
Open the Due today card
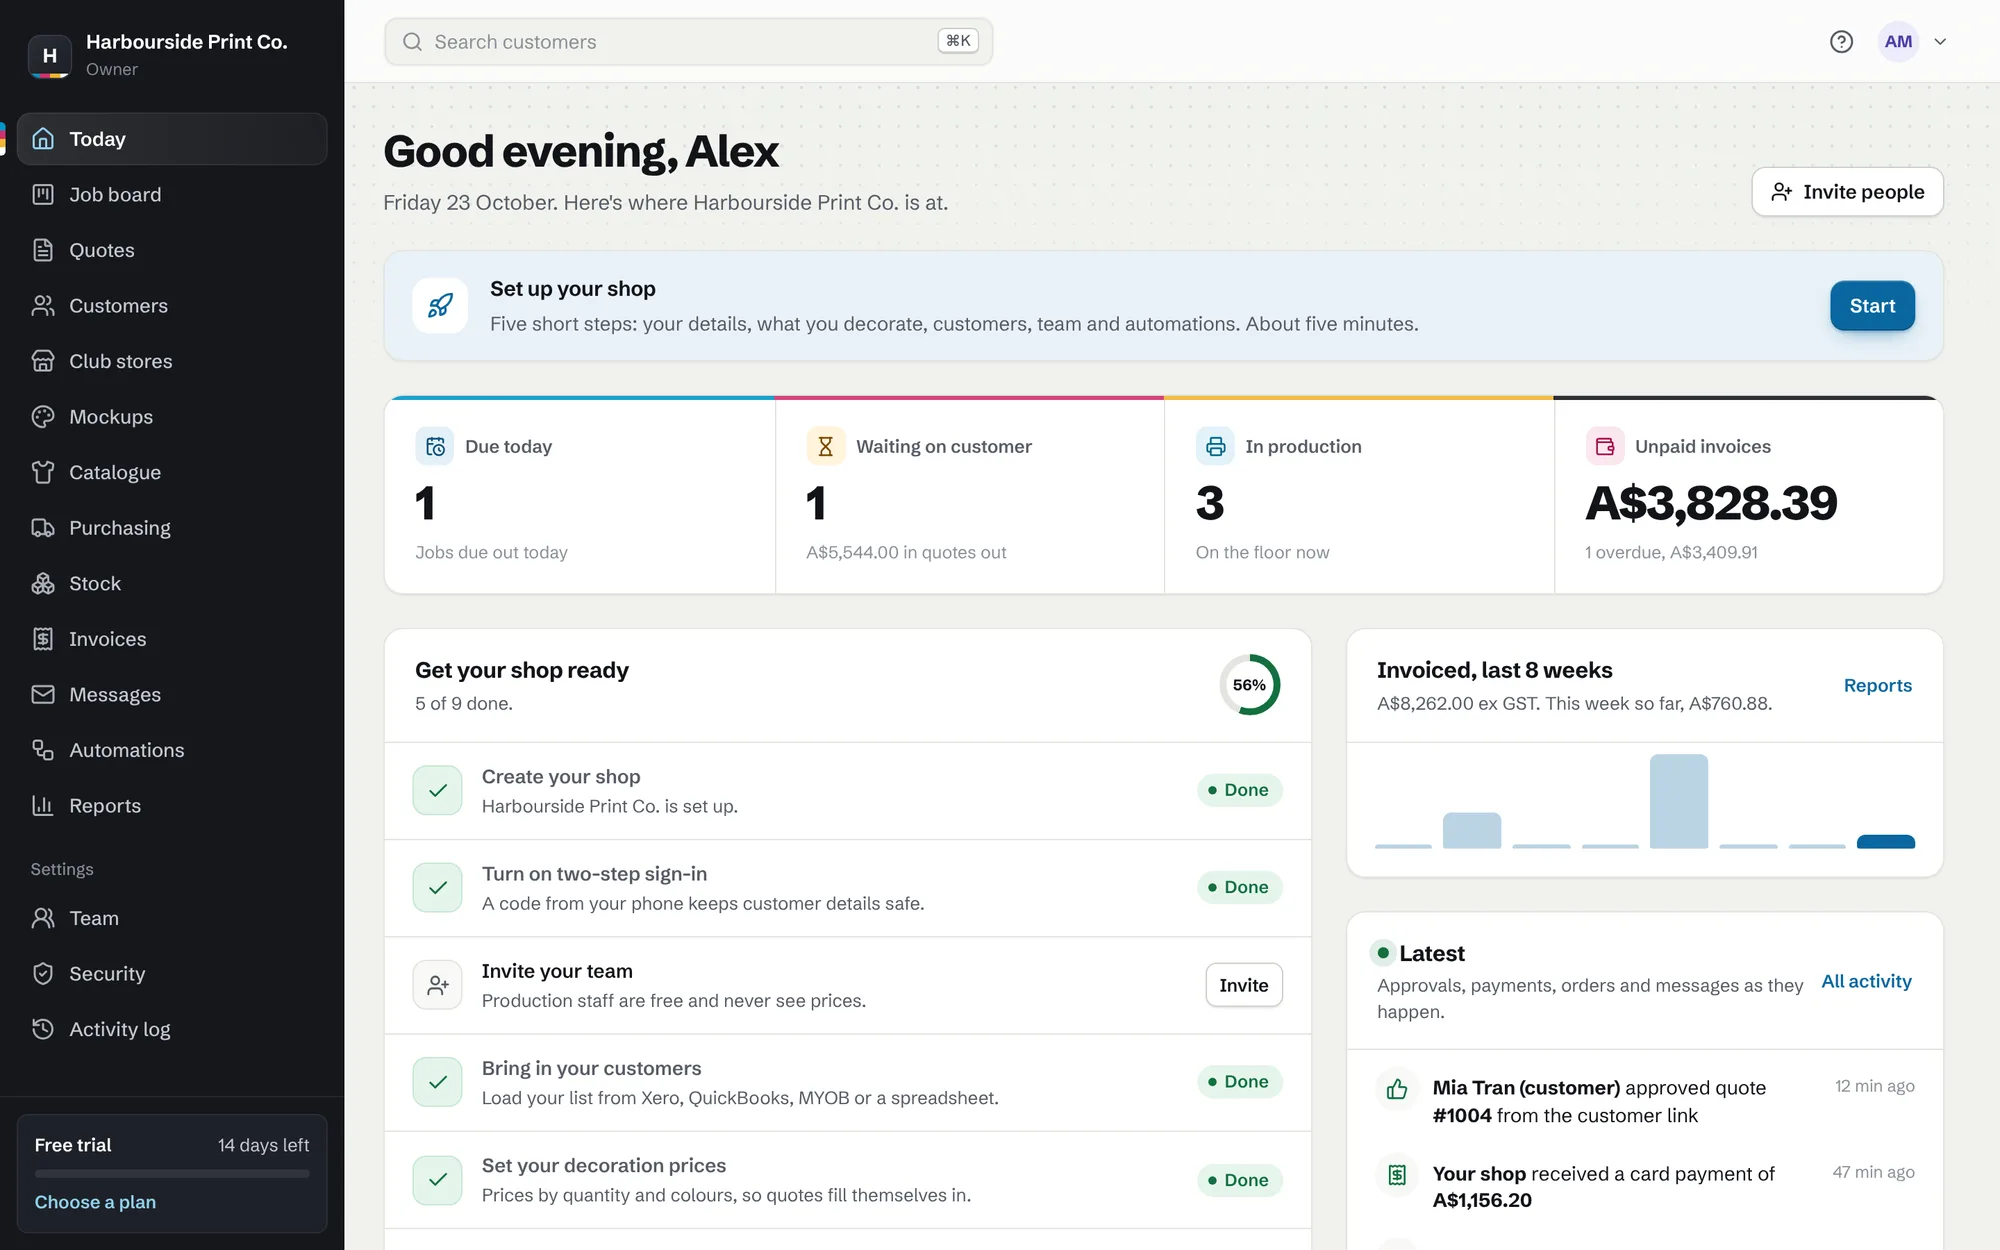pos(580,496)
